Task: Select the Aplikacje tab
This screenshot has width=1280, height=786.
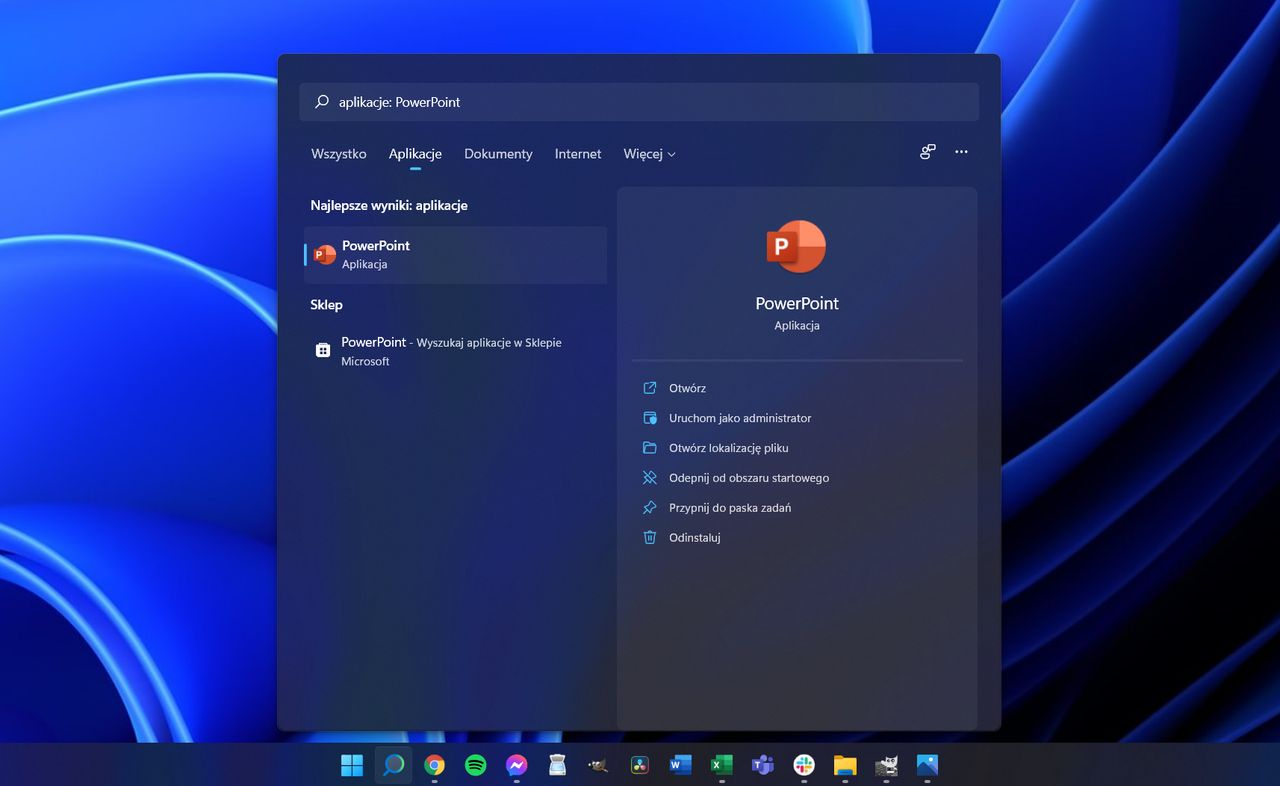Action: coord(415,154)
